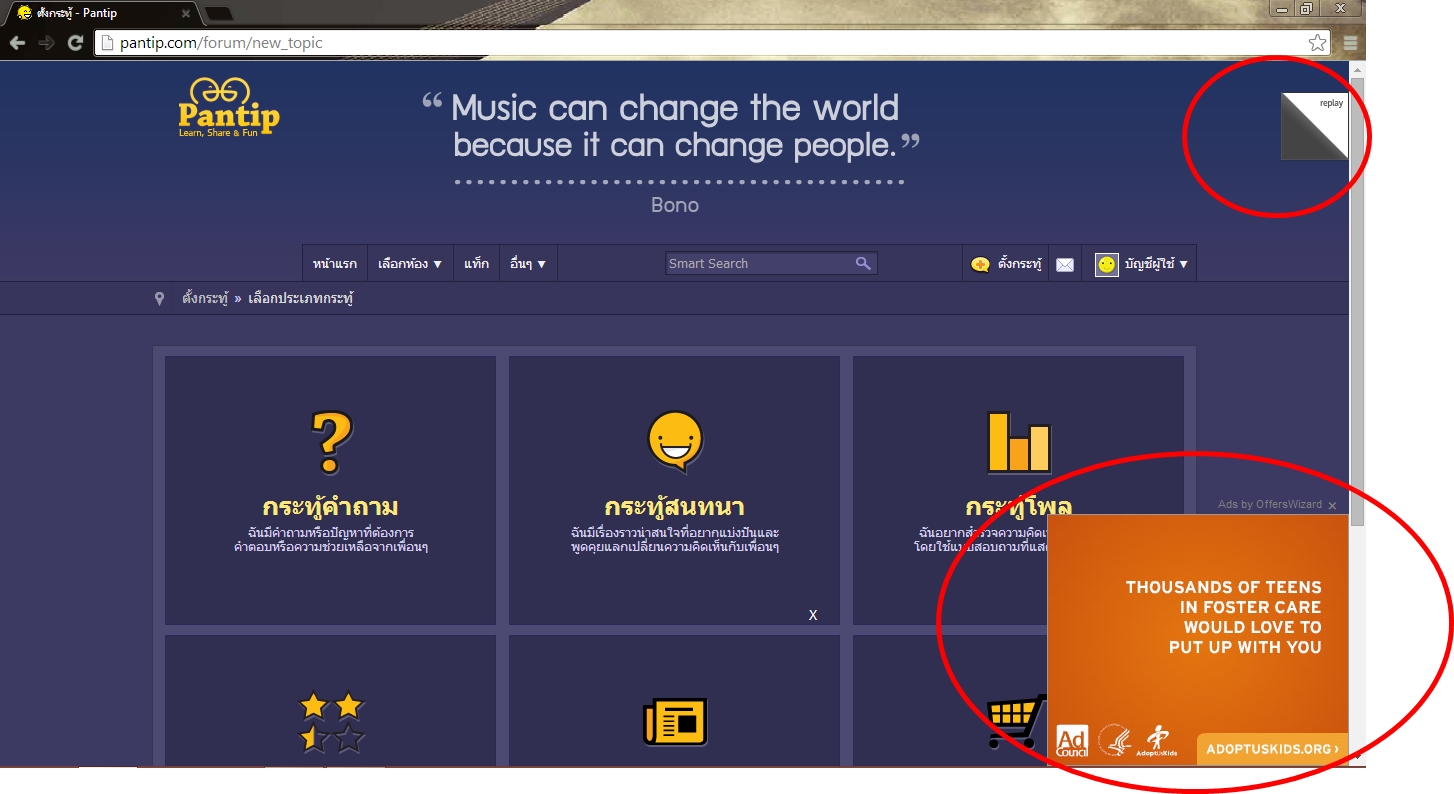This screenshot has height=794, width=1454.
Task: Select the poll bar chart icon
Action: click(x=1018, y=442)
